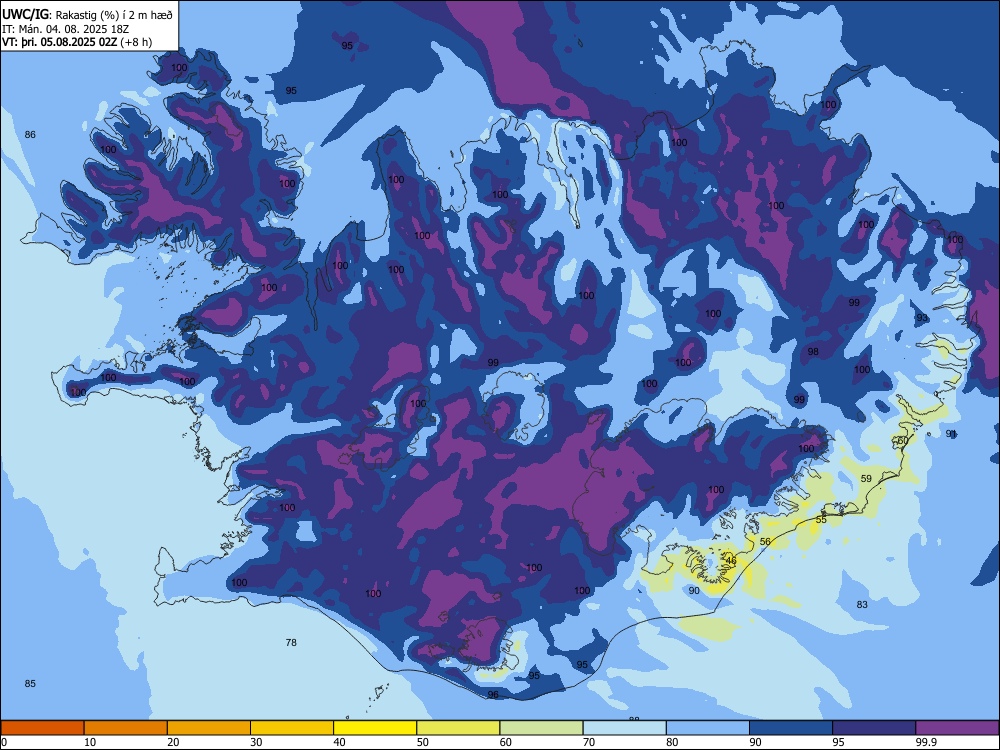The width and height of the screenshot is (1000, 750).
Task: Pick the pale yellow 50–60 legend swatch
Action: [x=458, y=728]
